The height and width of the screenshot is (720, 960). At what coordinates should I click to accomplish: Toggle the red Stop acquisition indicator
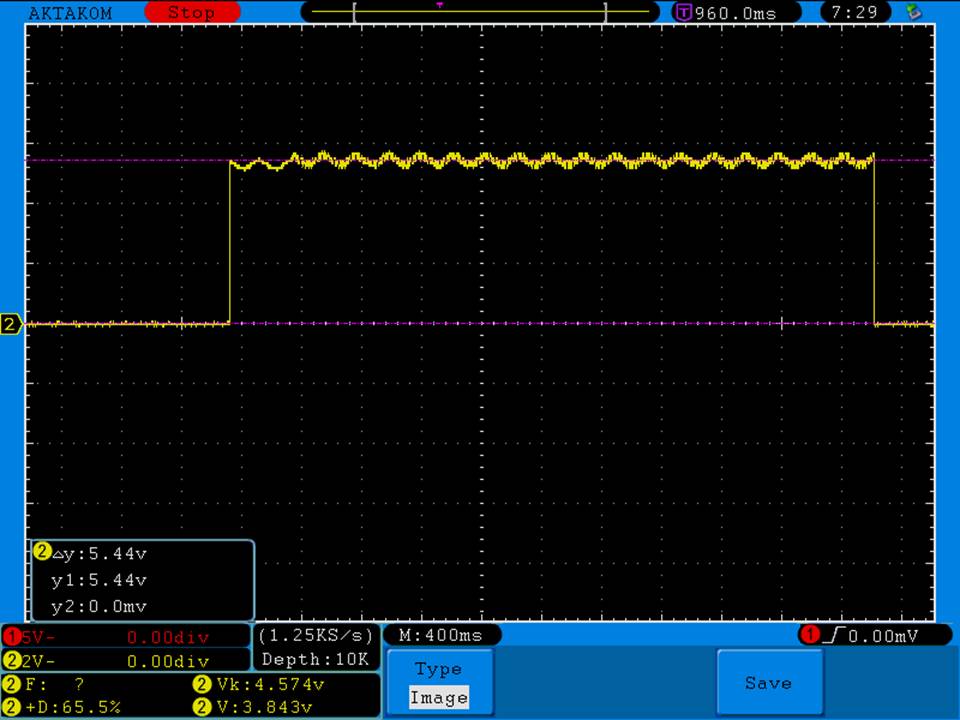click(192, 13)
